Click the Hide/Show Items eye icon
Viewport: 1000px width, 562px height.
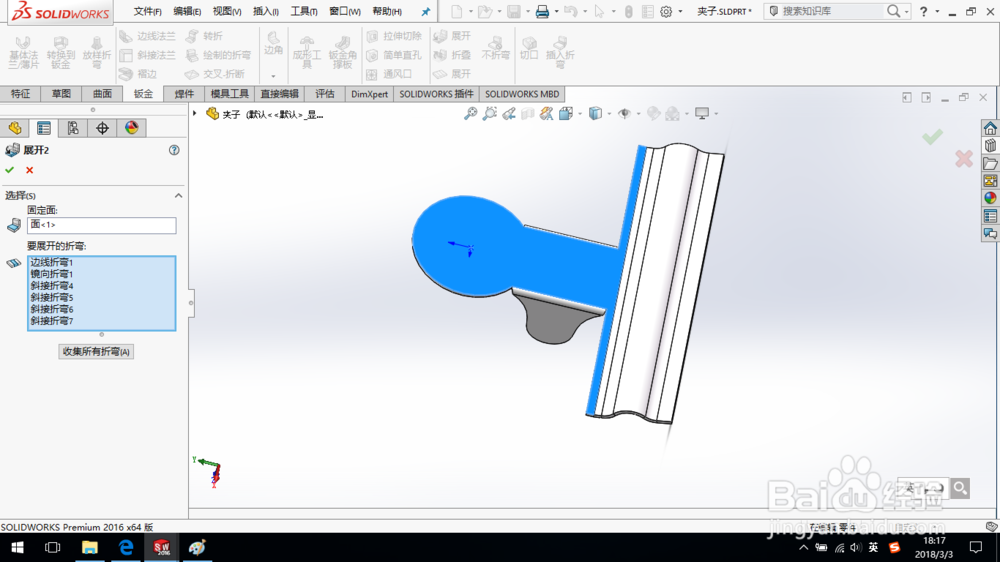click(624, 114)
